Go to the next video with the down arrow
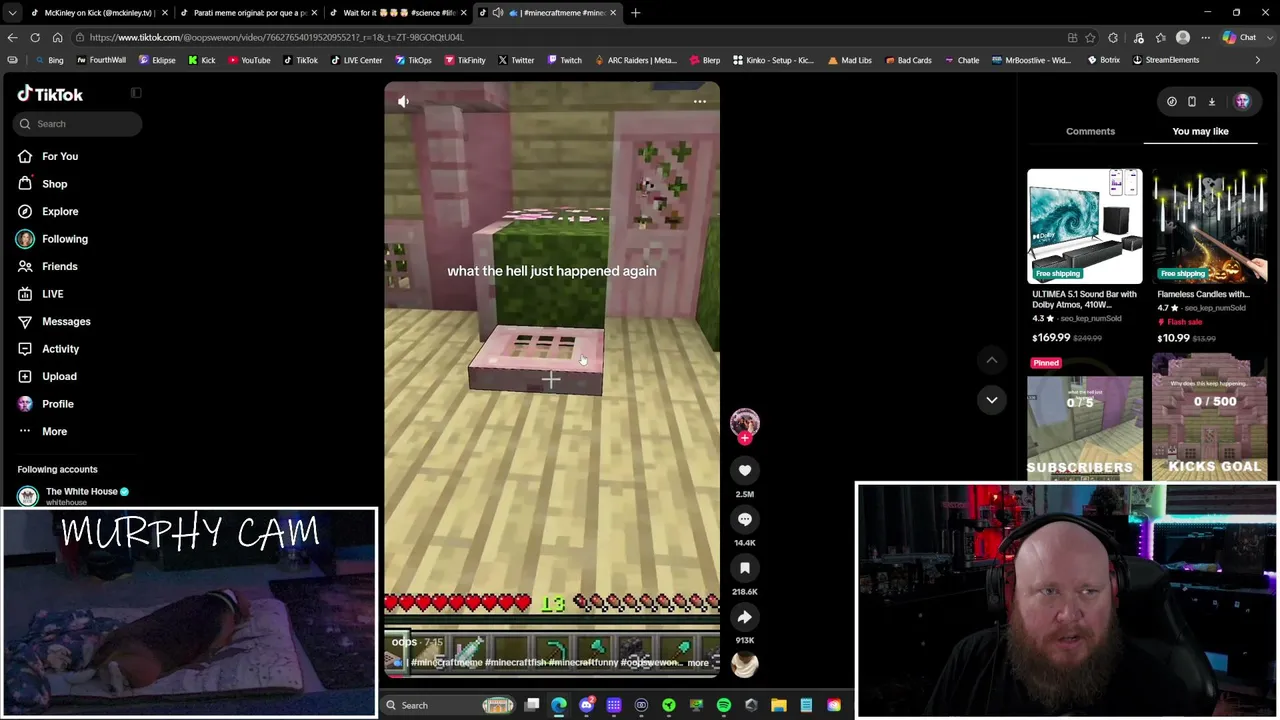Image resolution: width=1280 pixels, height=720 pixels. pyautogui.click(x=992, y=400)
